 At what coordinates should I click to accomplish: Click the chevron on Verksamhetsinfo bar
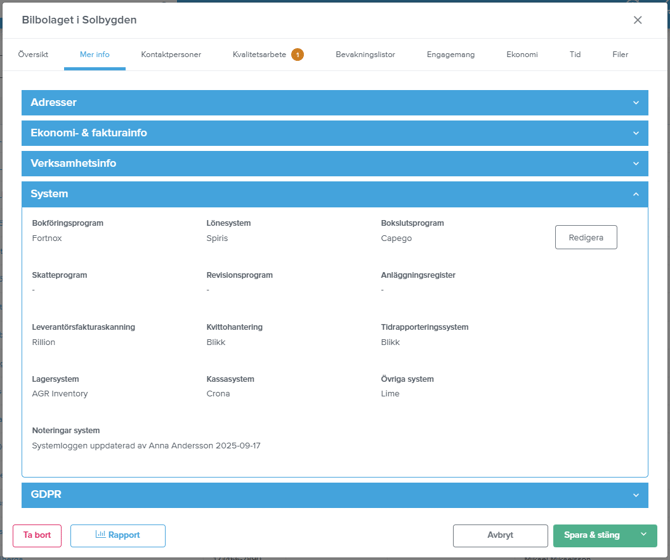tap(636, 164)
